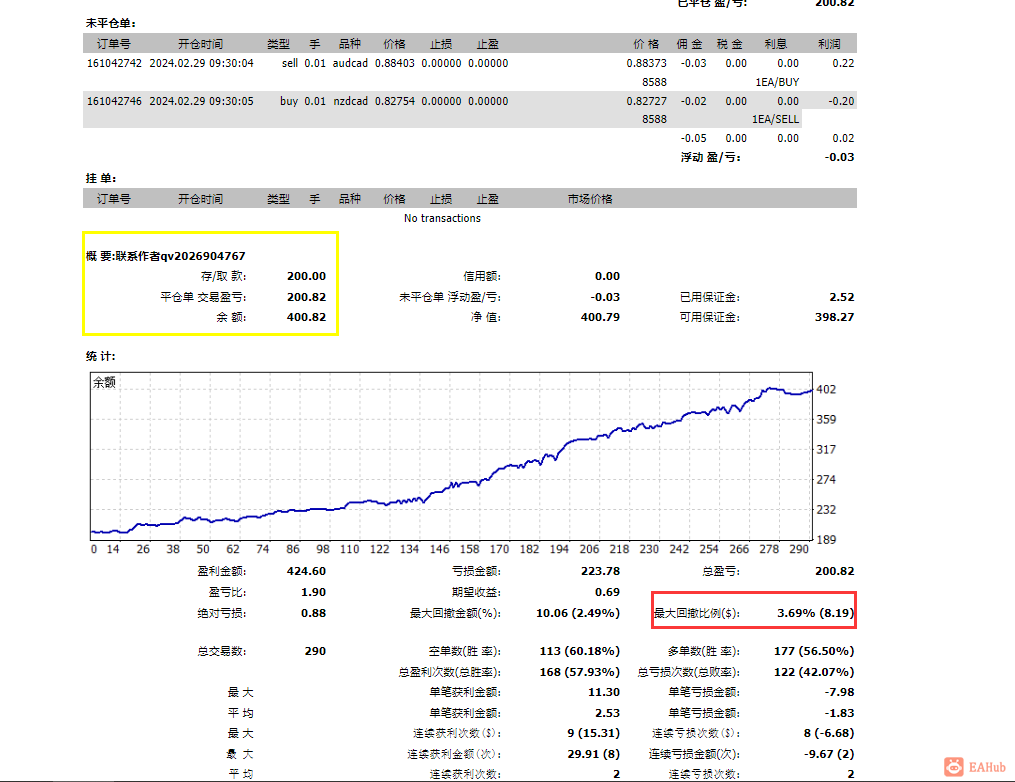
Task: Click the 利润 column header
Action: [829, 44]
